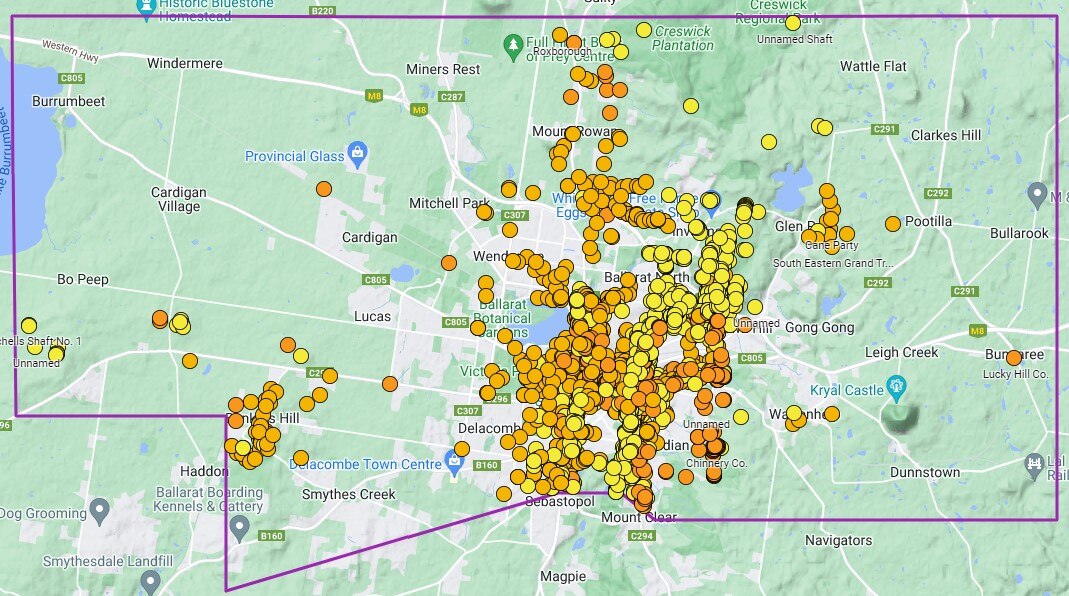Click the M8 highway shield near Windermere
This screenshot has width=1069, height=596.
(374, 95)
